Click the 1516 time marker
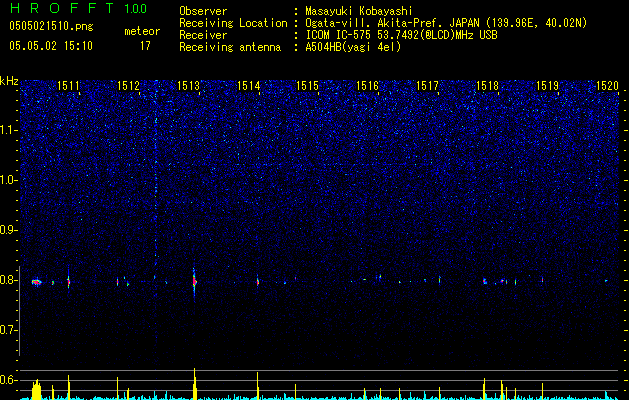This screenshot has width=629, height=400. click(368, 86)
